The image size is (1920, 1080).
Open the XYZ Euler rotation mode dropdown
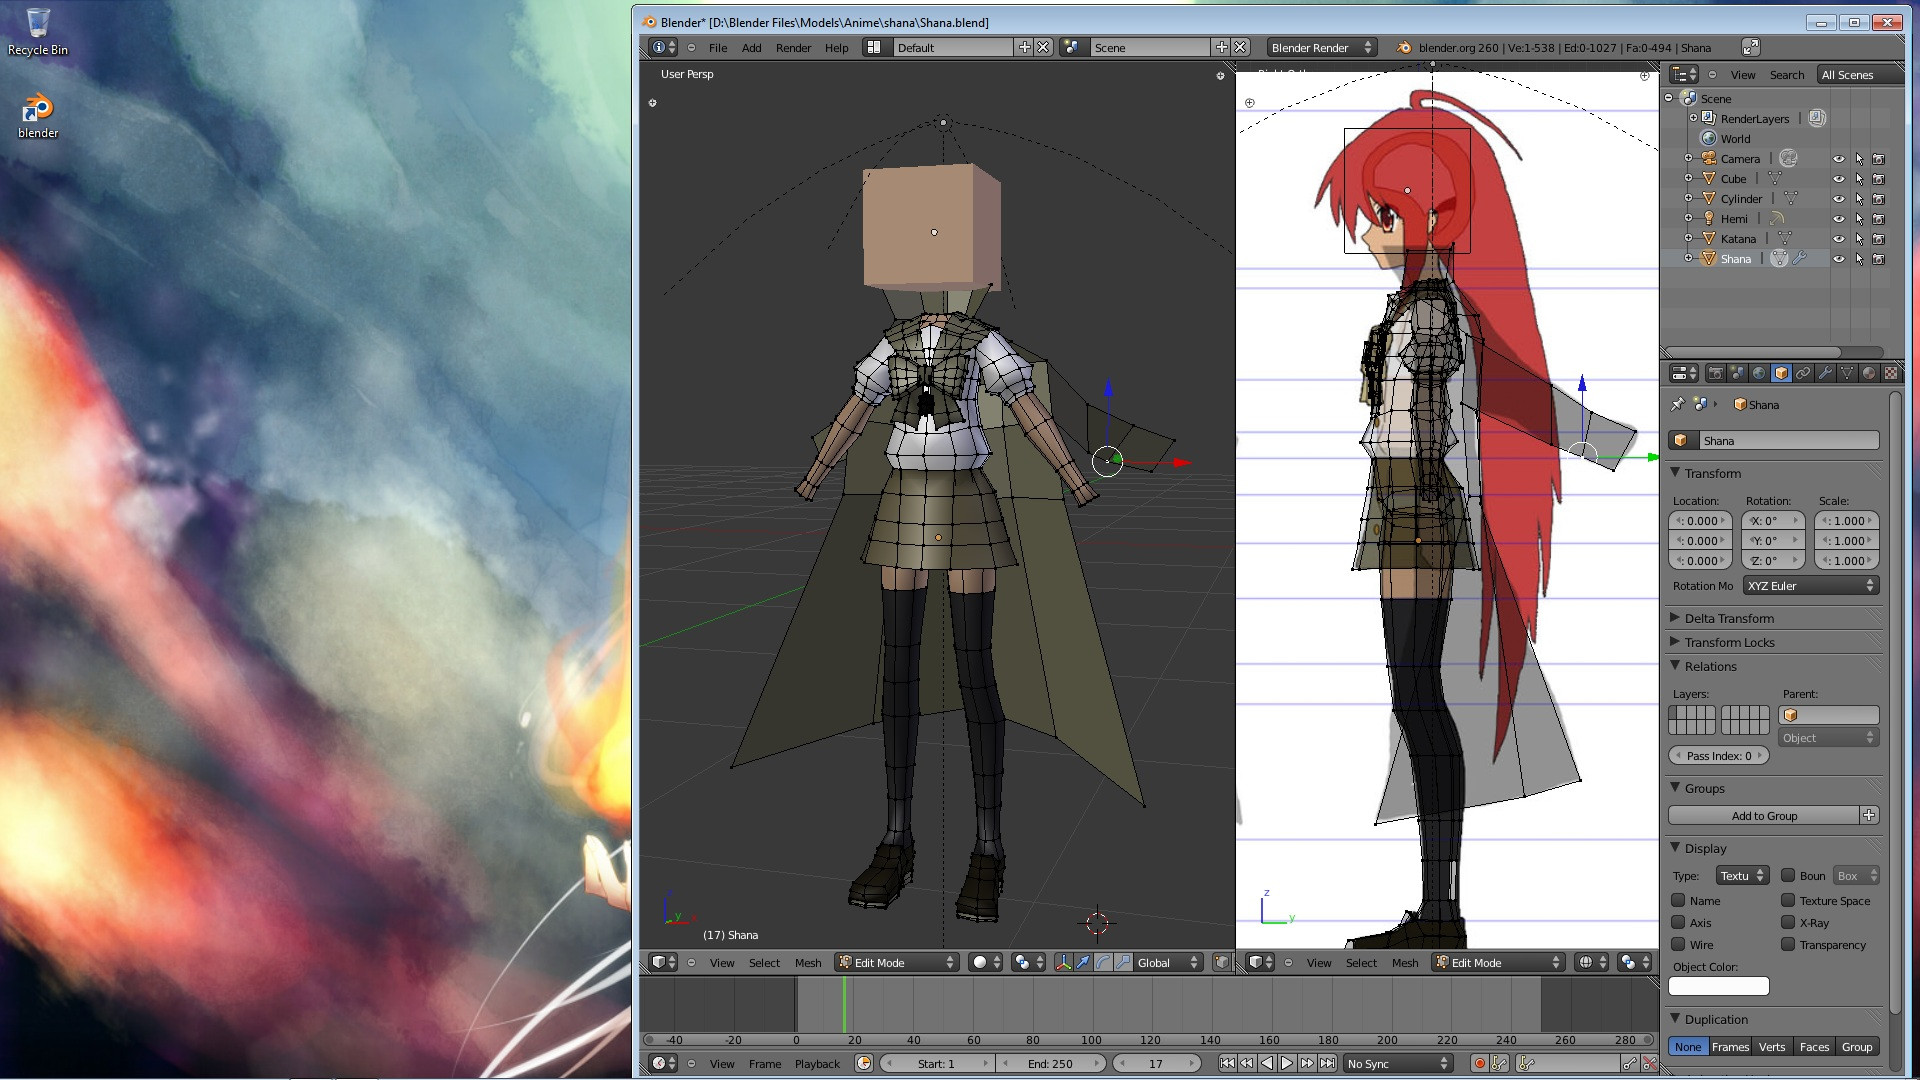[1811, 585]
